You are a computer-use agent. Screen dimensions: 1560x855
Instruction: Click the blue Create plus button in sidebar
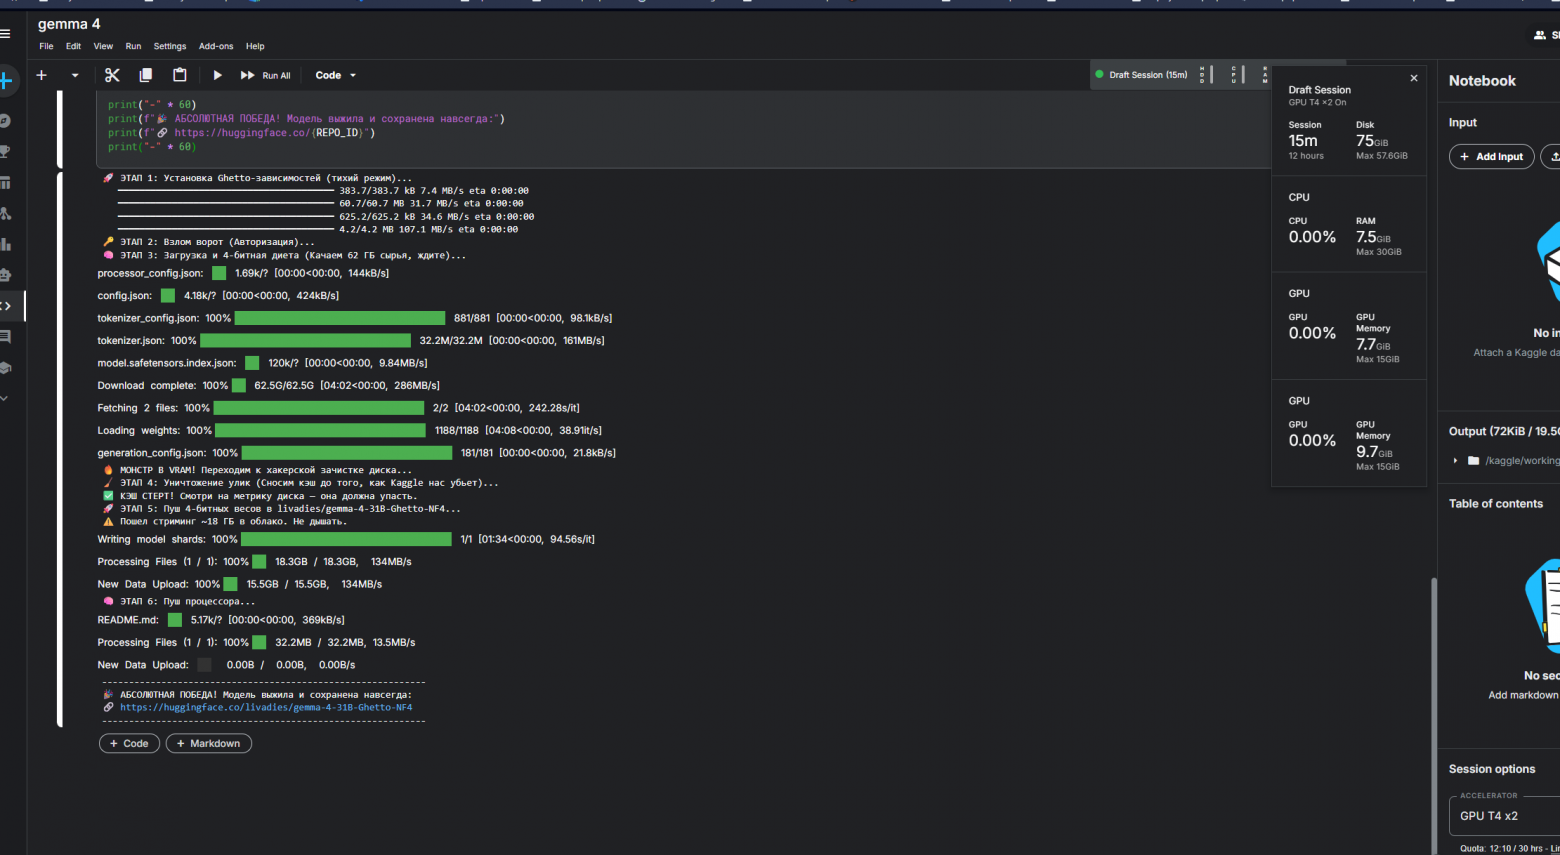pos(5,80)
